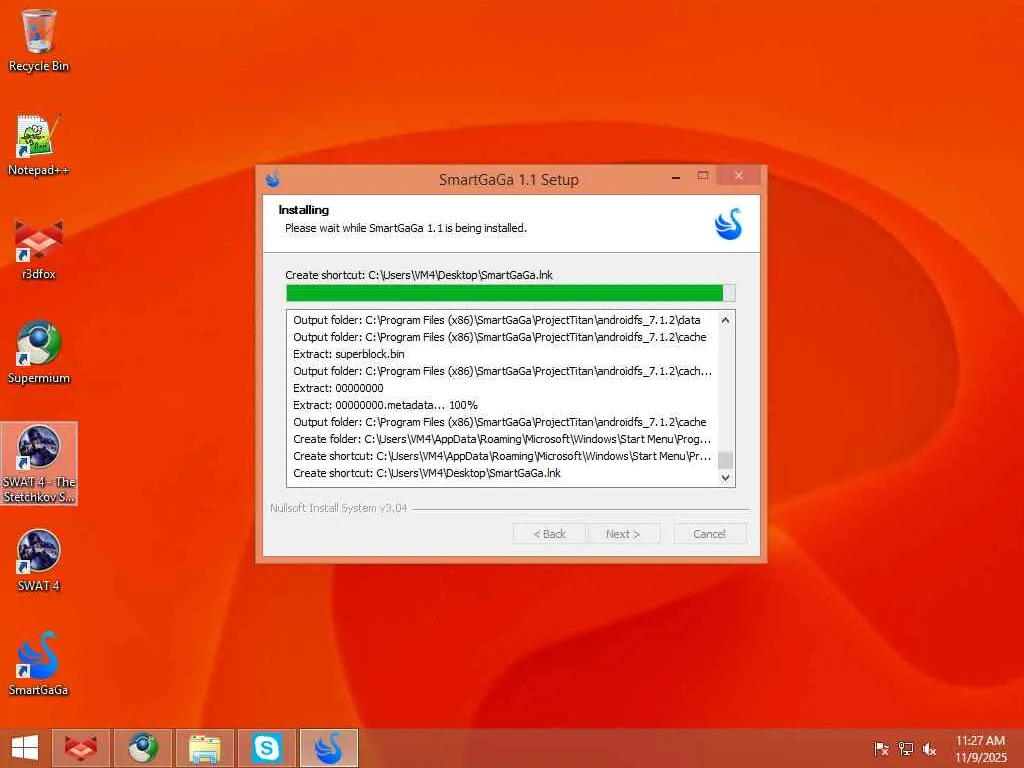Select the Supermium desktop shortcut
This screenshot has width=1024, height=768.
click(x=39, y=353)
